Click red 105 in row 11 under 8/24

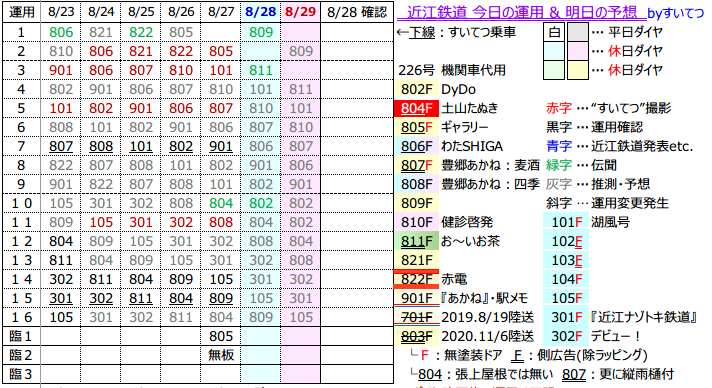pos(101,222)
